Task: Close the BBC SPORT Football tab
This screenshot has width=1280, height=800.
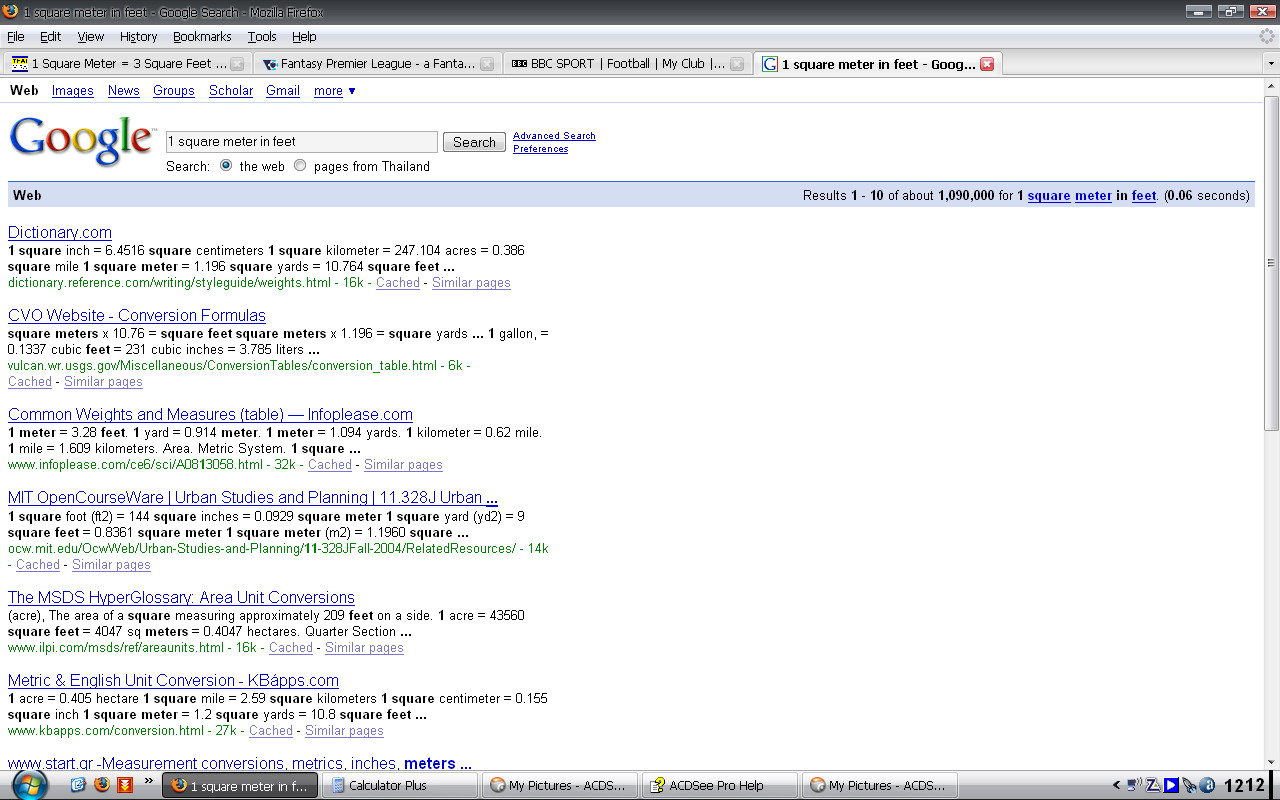Action: (x=737, y=64)
